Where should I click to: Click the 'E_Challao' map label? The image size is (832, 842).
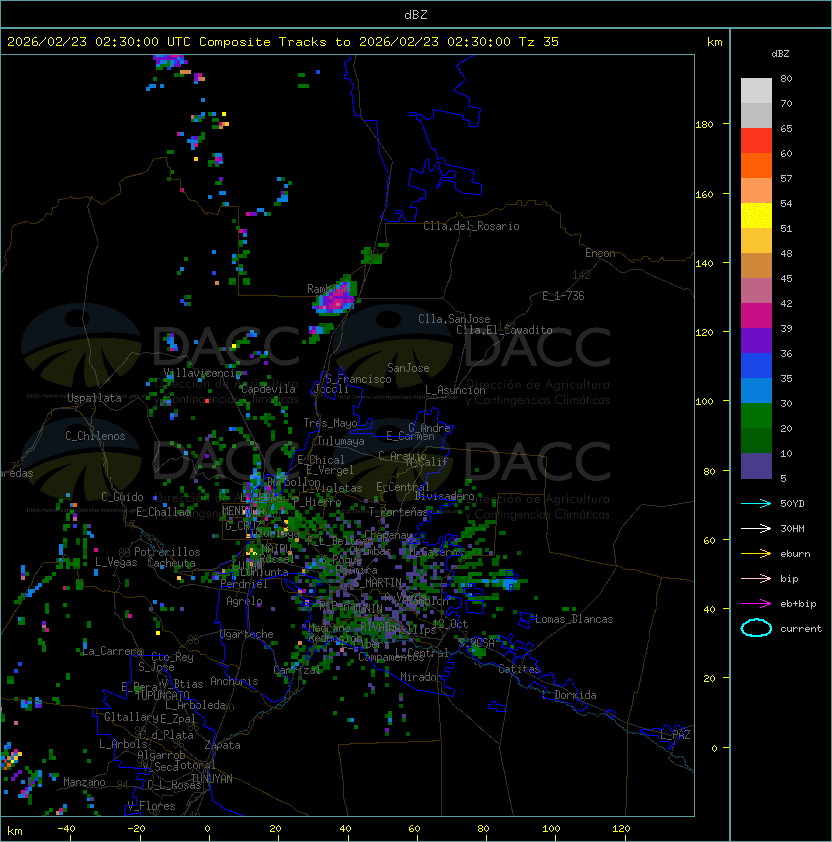click(163, 512)
